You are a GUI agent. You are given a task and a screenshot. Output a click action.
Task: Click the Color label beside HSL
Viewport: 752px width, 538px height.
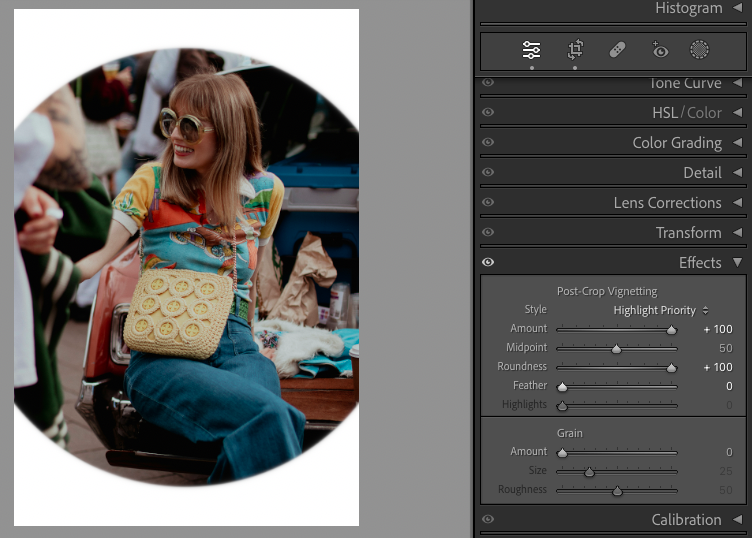pos(704,113)
